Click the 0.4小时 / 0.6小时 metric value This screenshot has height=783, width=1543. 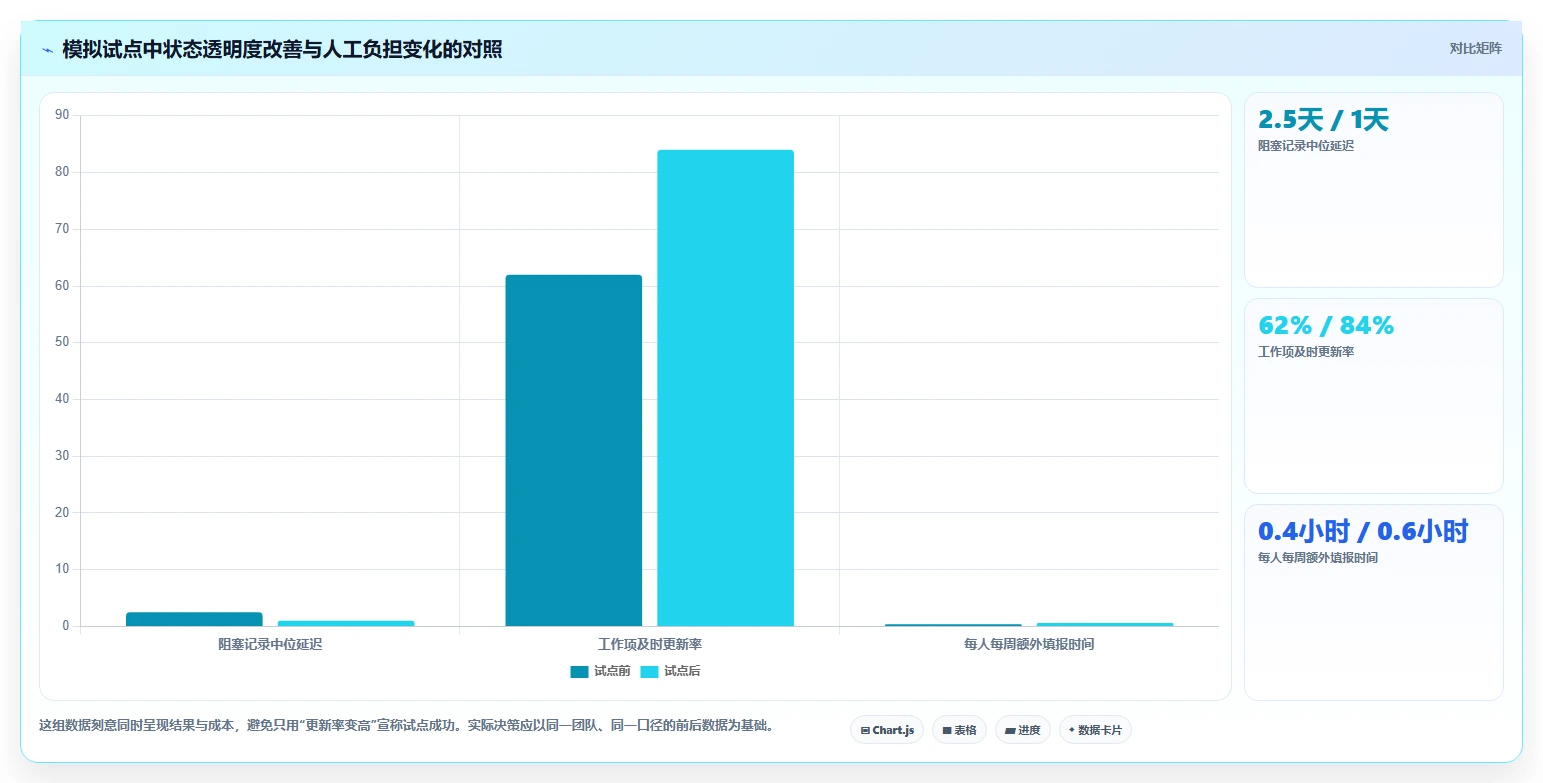1363,531
